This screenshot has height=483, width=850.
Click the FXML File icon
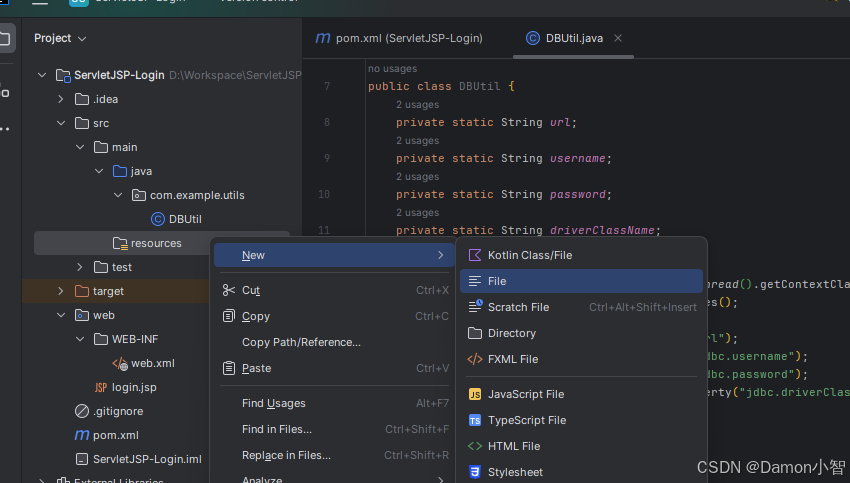(474, 359)
